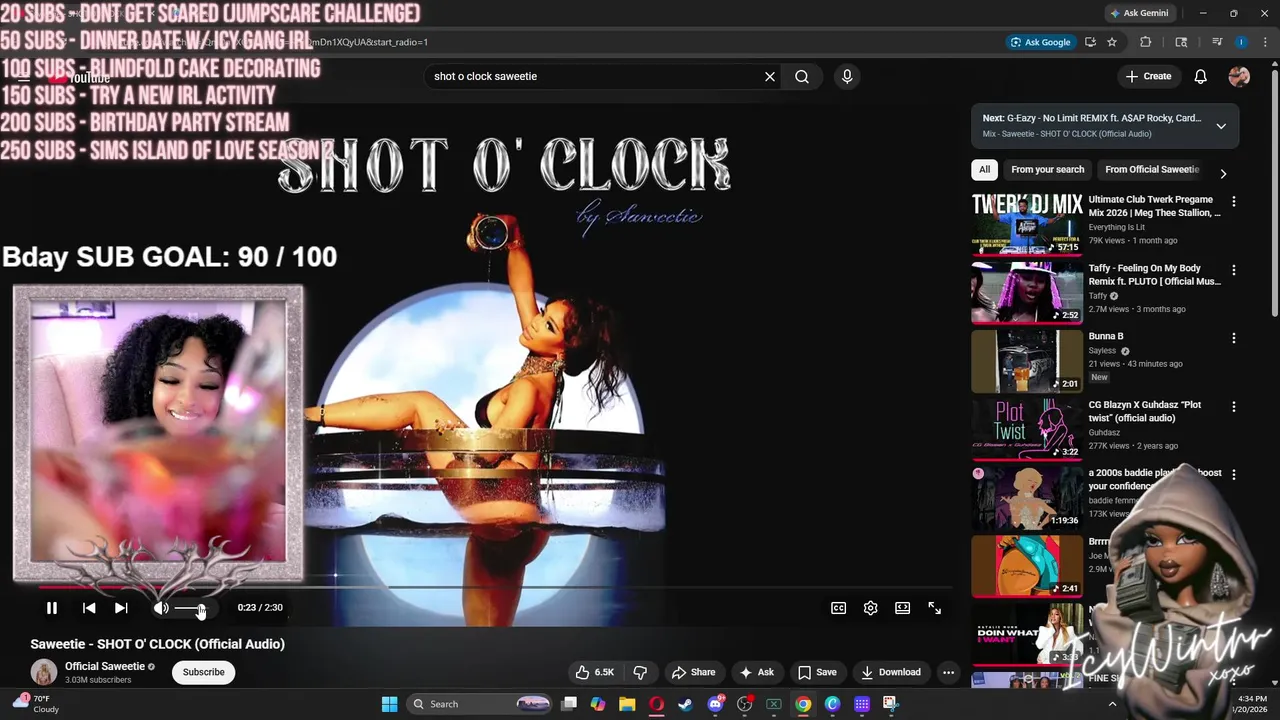Screen dimensions: 1280x720
Task: Launch Copilot from the taskbar
Action: [x=598, y=704]
